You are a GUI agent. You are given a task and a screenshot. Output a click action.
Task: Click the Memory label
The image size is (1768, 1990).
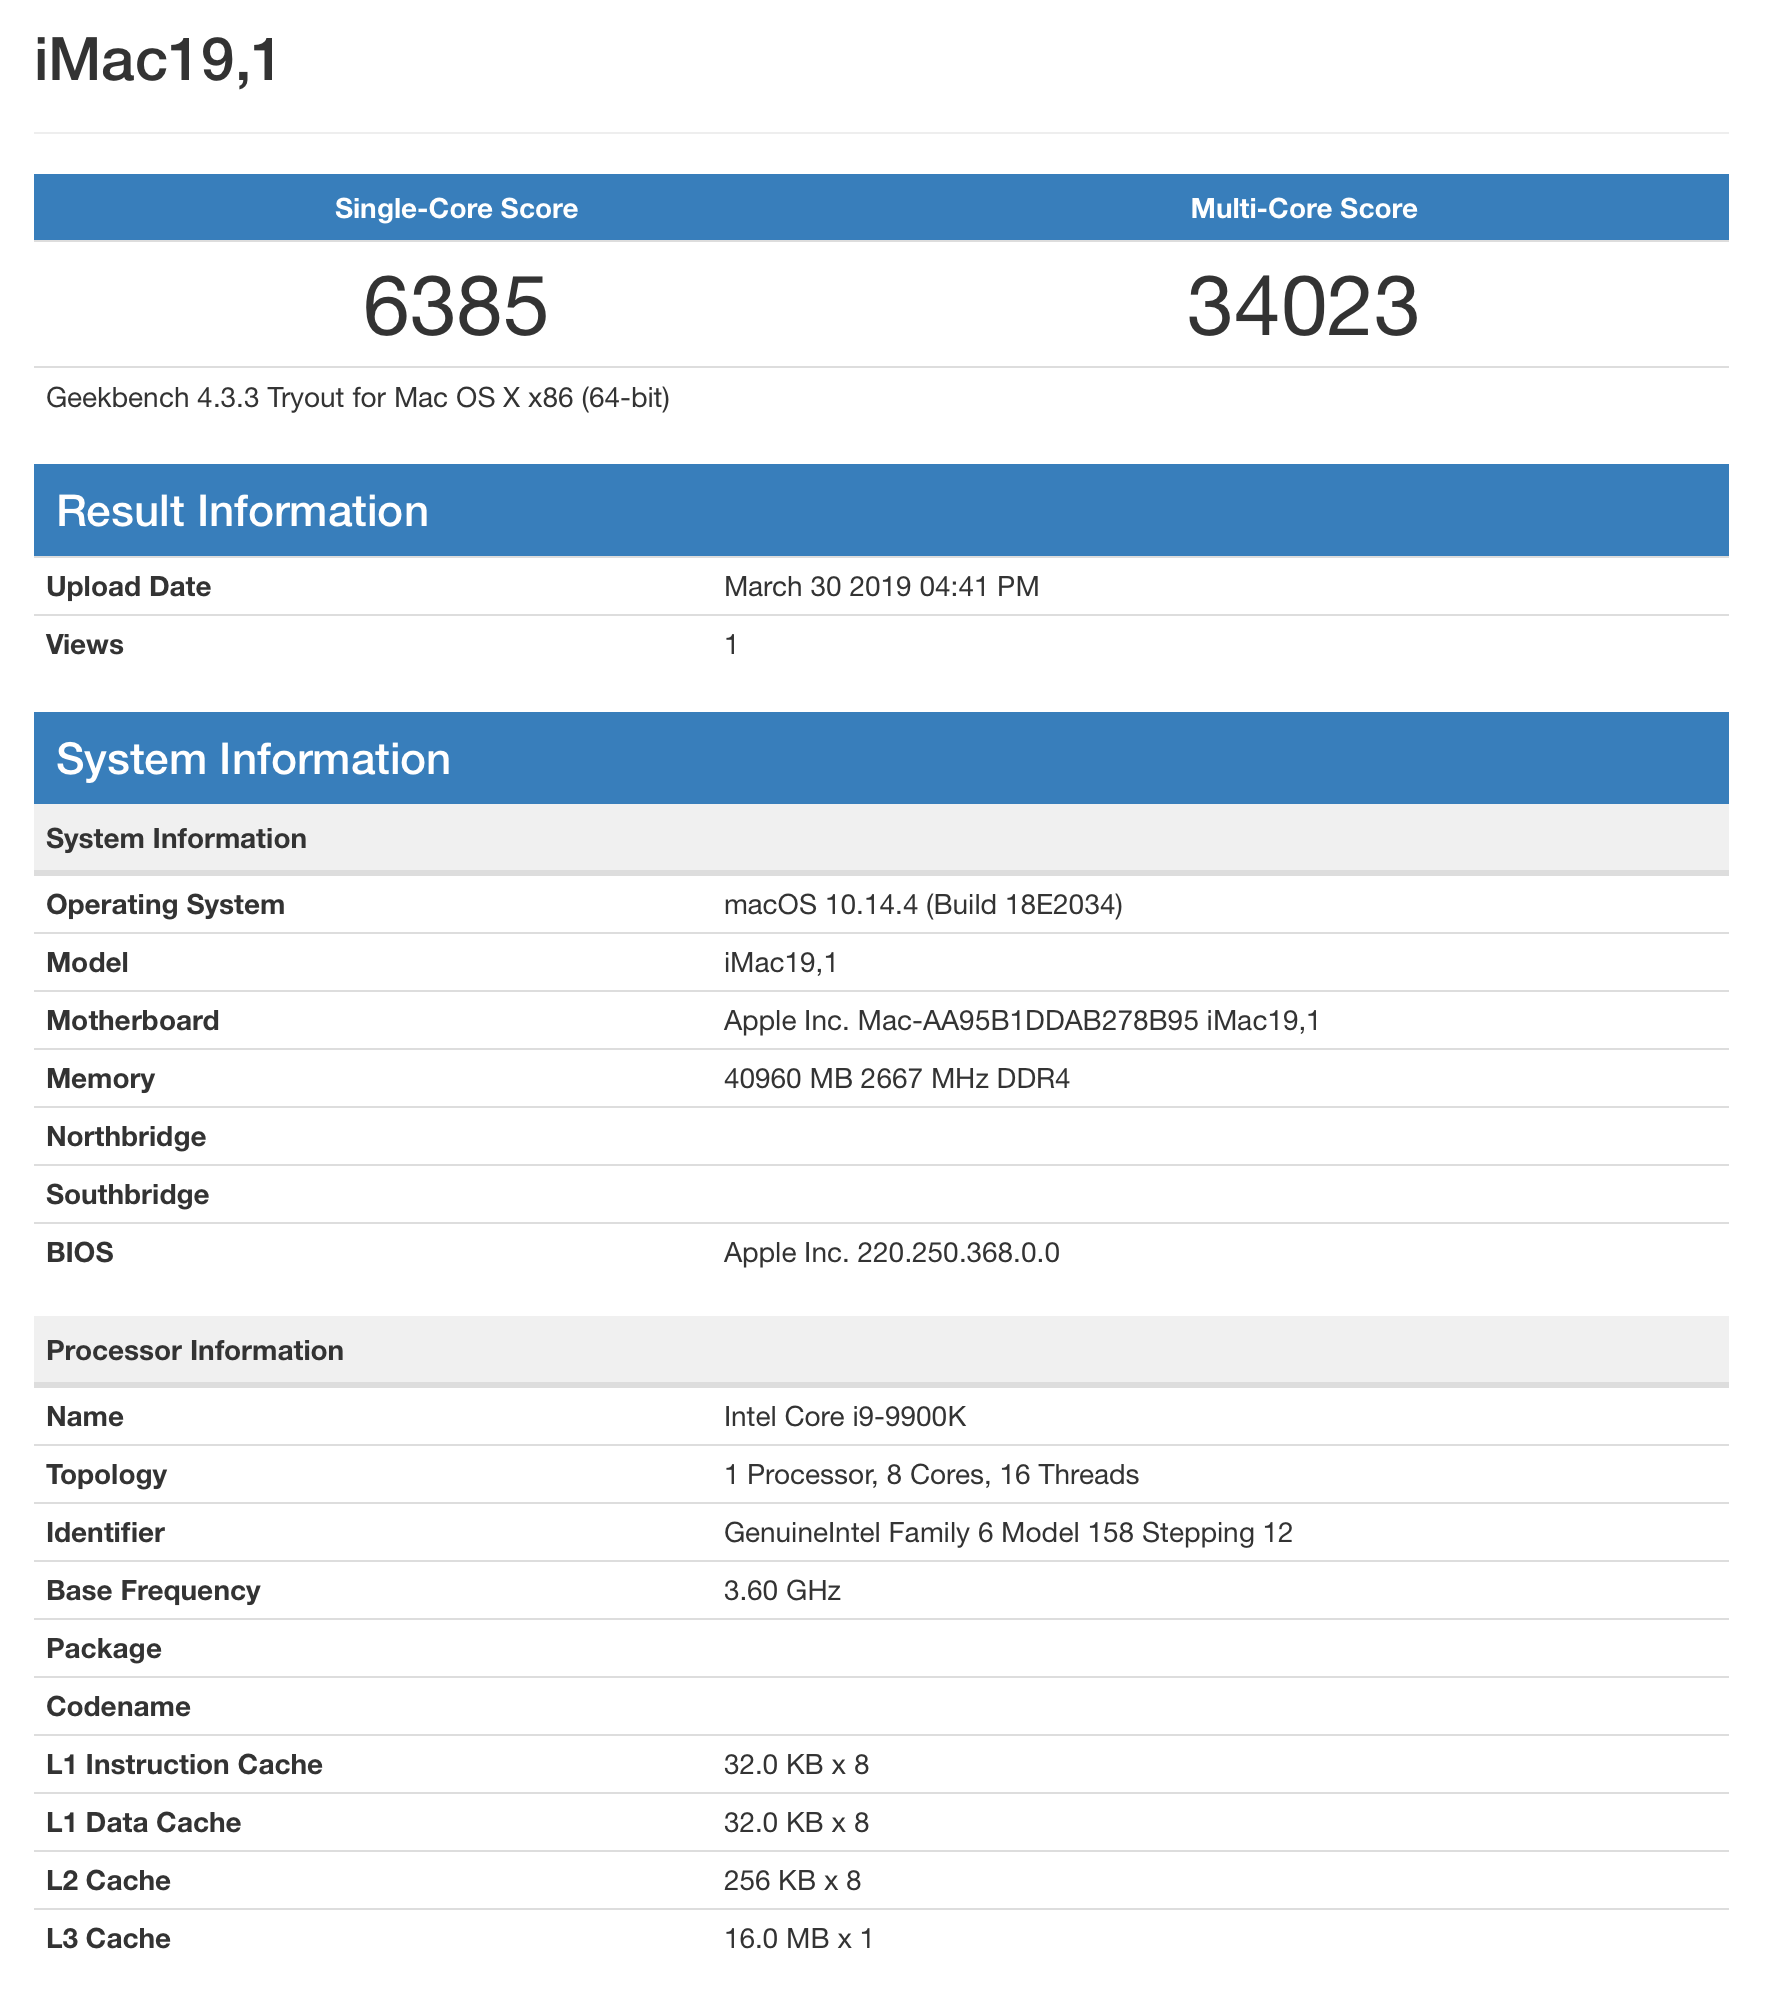[101, 1078]
